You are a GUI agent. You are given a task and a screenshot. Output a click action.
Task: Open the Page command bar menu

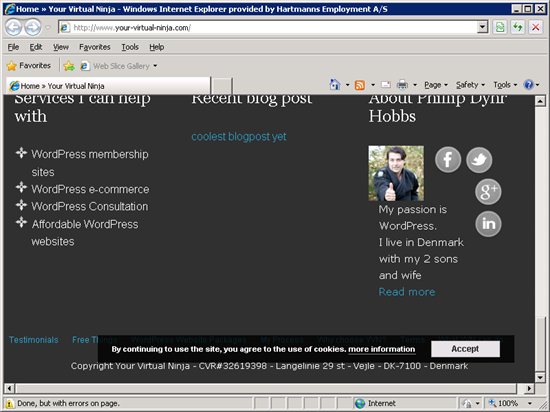point(436,85)
